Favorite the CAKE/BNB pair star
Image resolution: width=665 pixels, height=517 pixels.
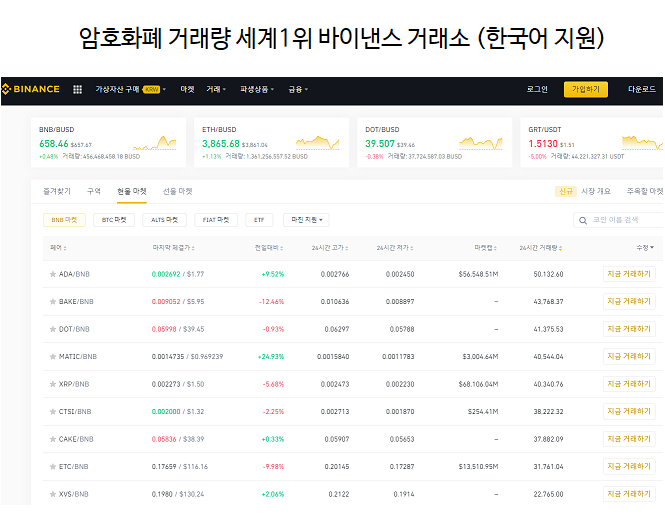point(53,439)
